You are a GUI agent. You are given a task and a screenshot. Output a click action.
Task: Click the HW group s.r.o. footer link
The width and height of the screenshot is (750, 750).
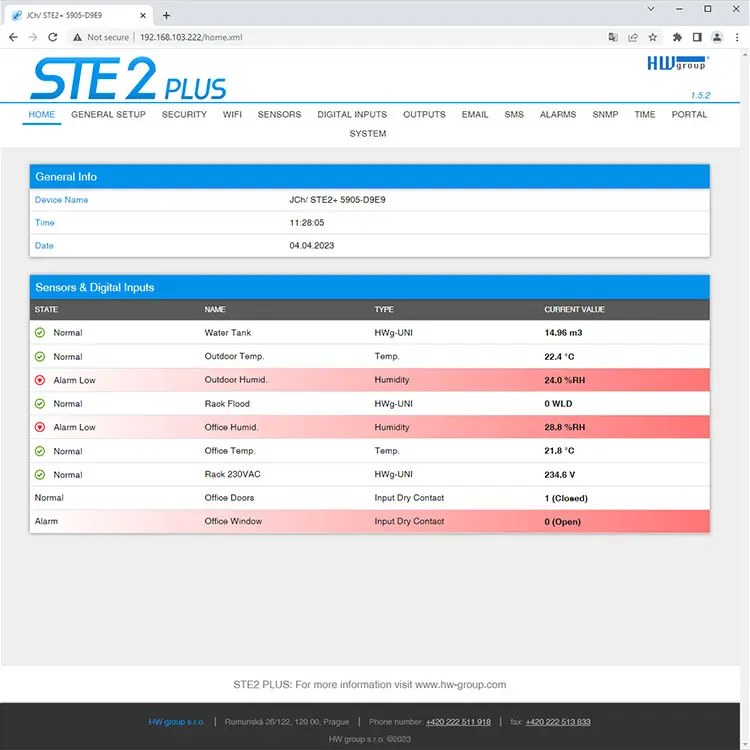pos(176,722)
